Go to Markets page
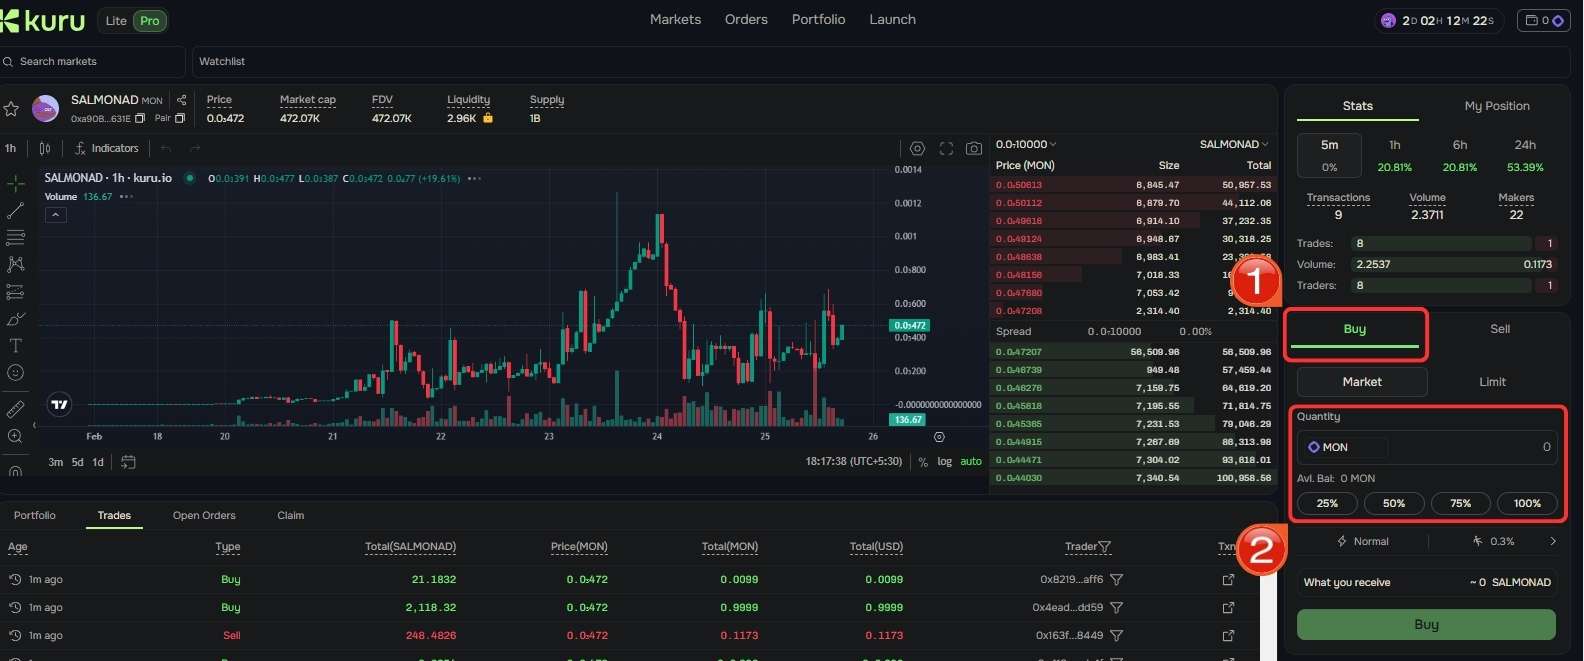Viewport: 1584px width, 661px height. (675, 19)
